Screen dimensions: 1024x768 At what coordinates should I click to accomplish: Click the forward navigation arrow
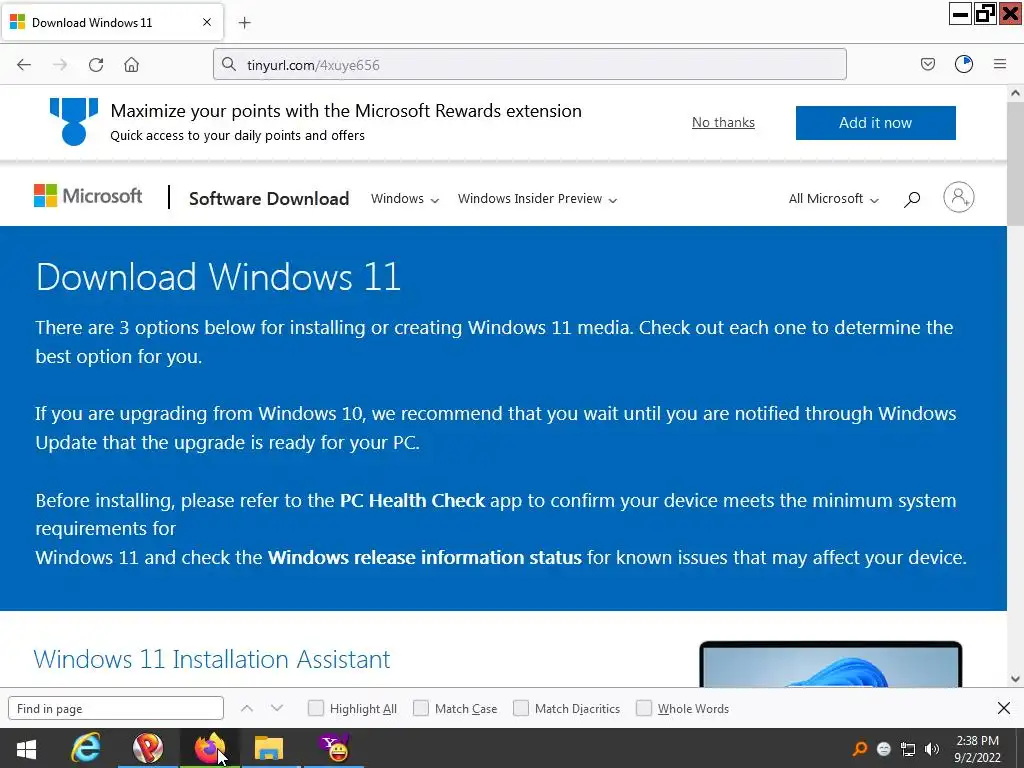(60, 65)
